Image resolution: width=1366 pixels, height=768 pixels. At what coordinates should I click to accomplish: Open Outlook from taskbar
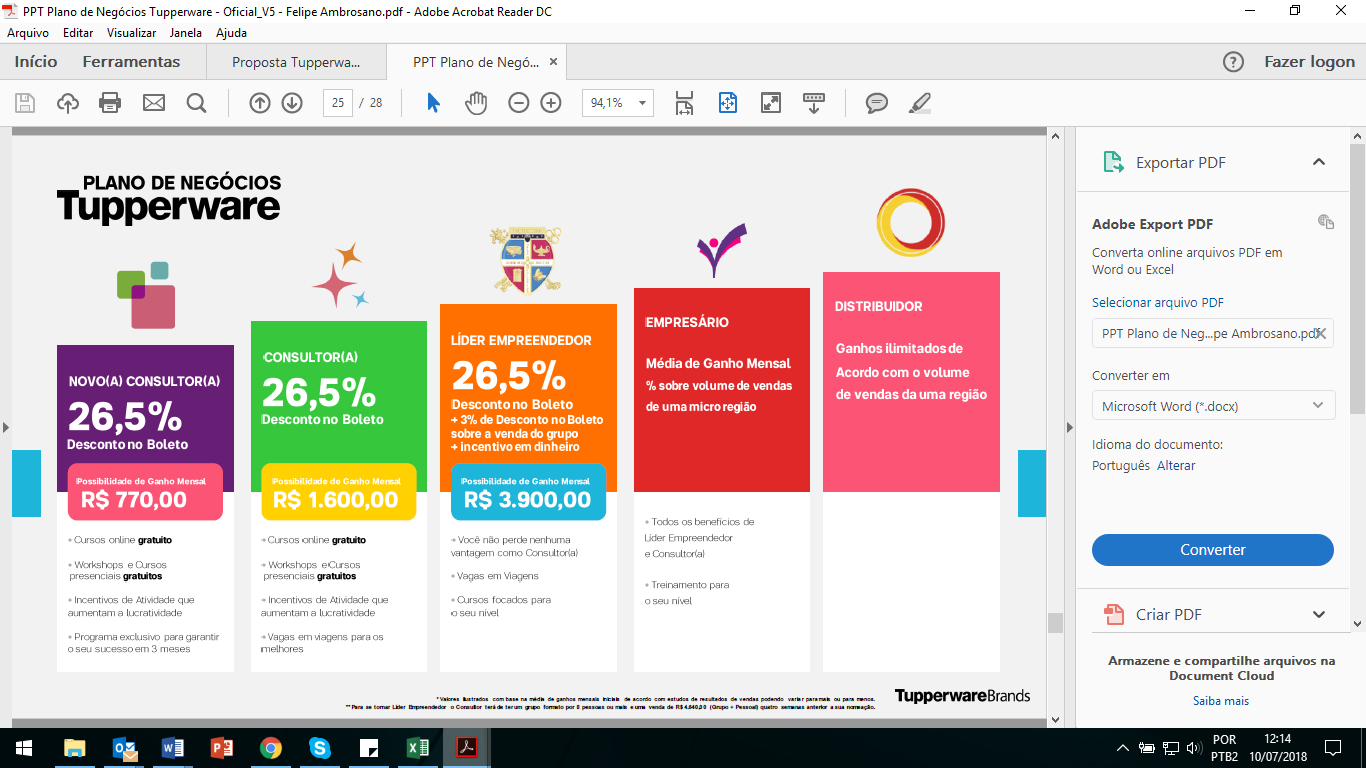pos(124,748)
